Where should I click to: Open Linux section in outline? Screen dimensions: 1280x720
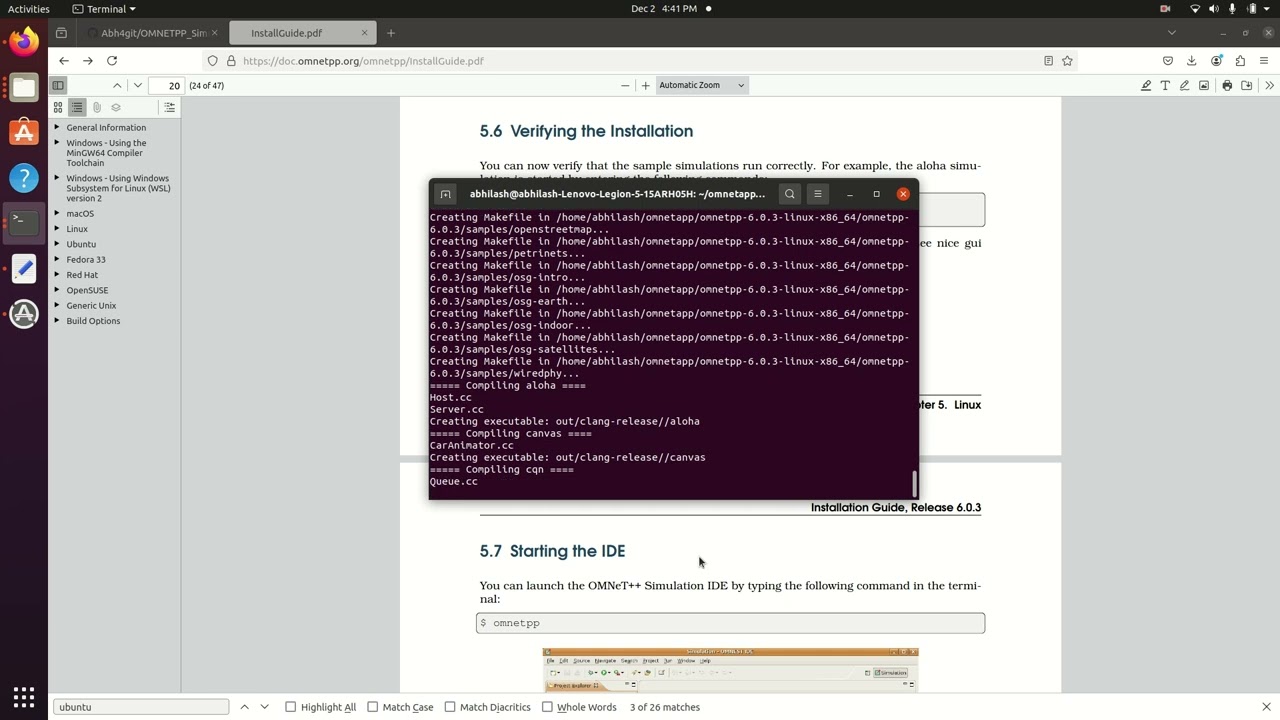[x=77, y=229]
